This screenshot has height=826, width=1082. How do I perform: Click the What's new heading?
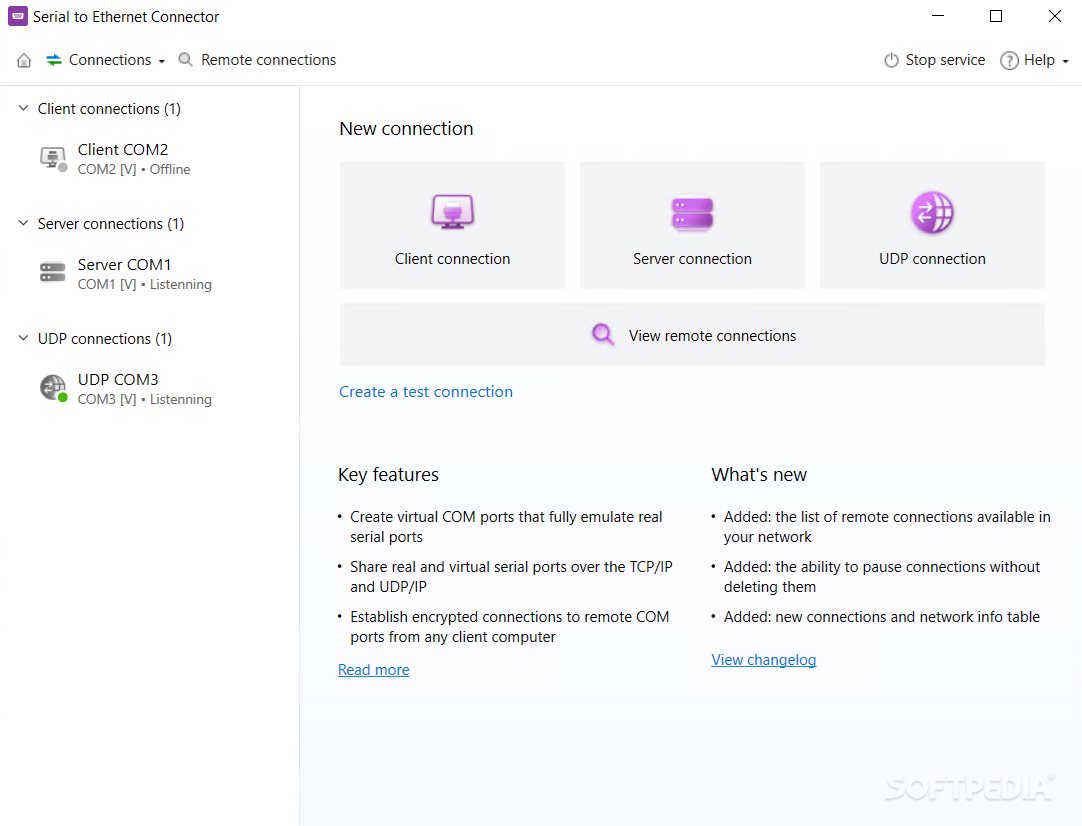pyautogui.click(x=759, y=475)
